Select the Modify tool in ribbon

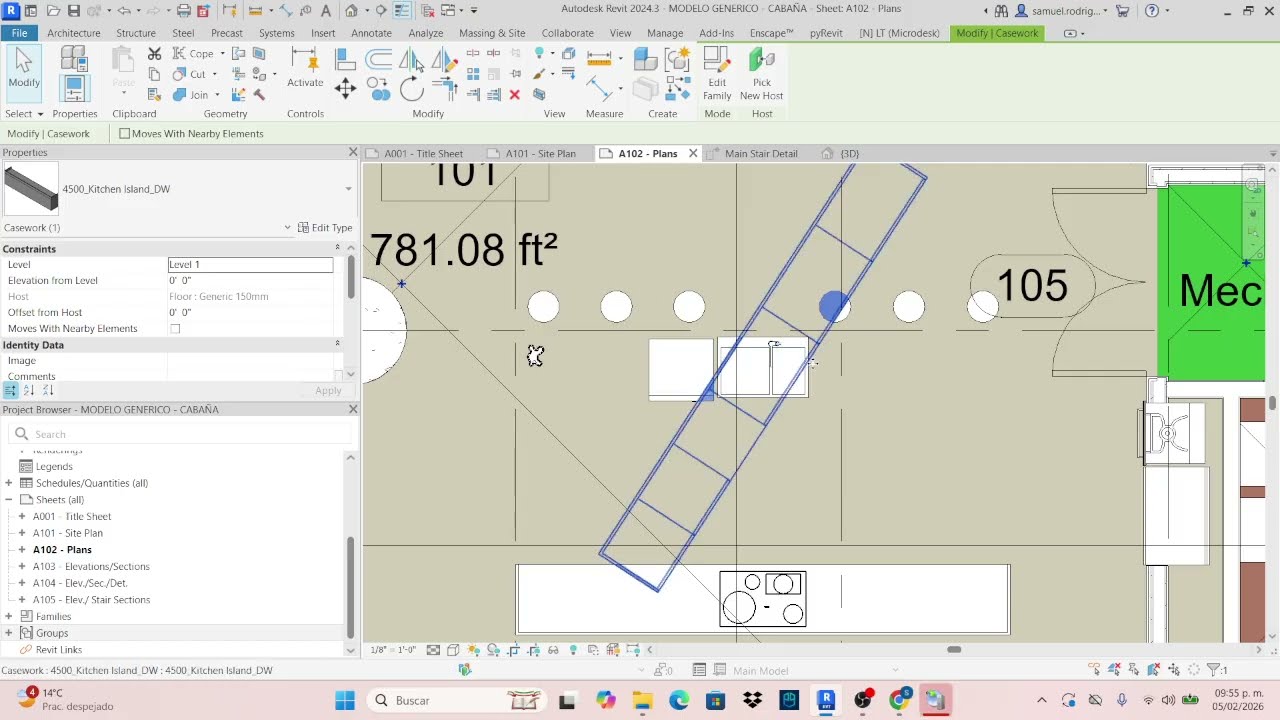tap(24, 71)
